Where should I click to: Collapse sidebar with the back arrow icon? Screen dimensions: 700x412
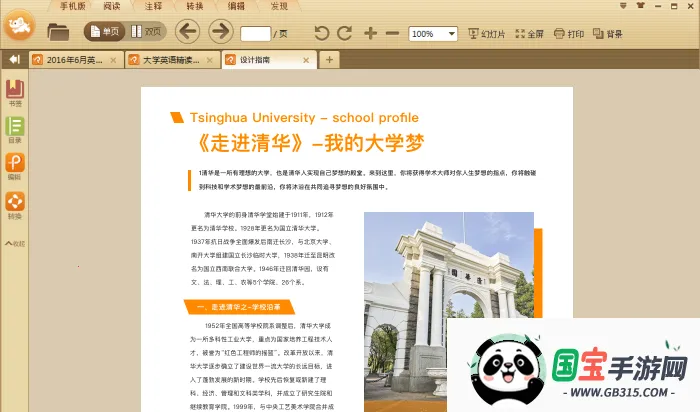[x=14, y=59]
